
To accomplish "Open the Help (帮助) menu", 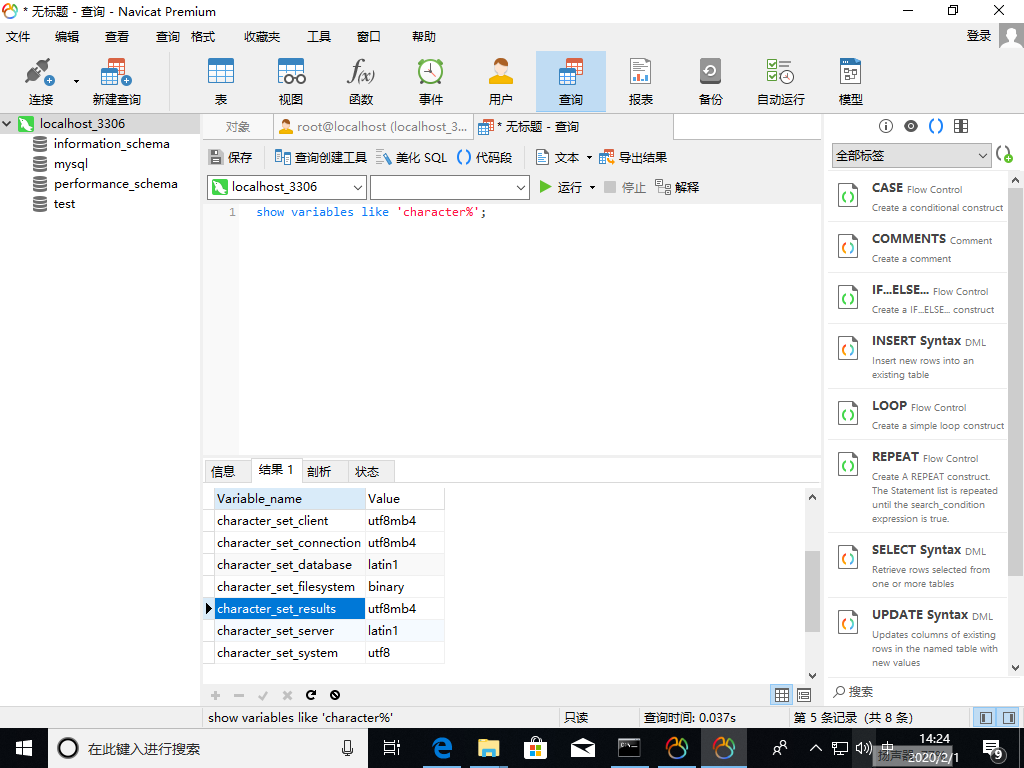I will click(x=423, y=37).
